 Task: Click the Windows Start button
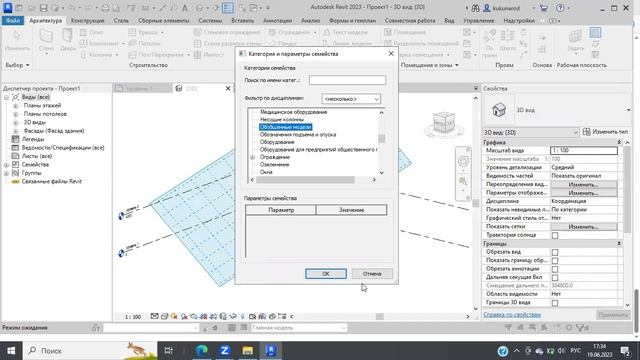coord(11,351)
